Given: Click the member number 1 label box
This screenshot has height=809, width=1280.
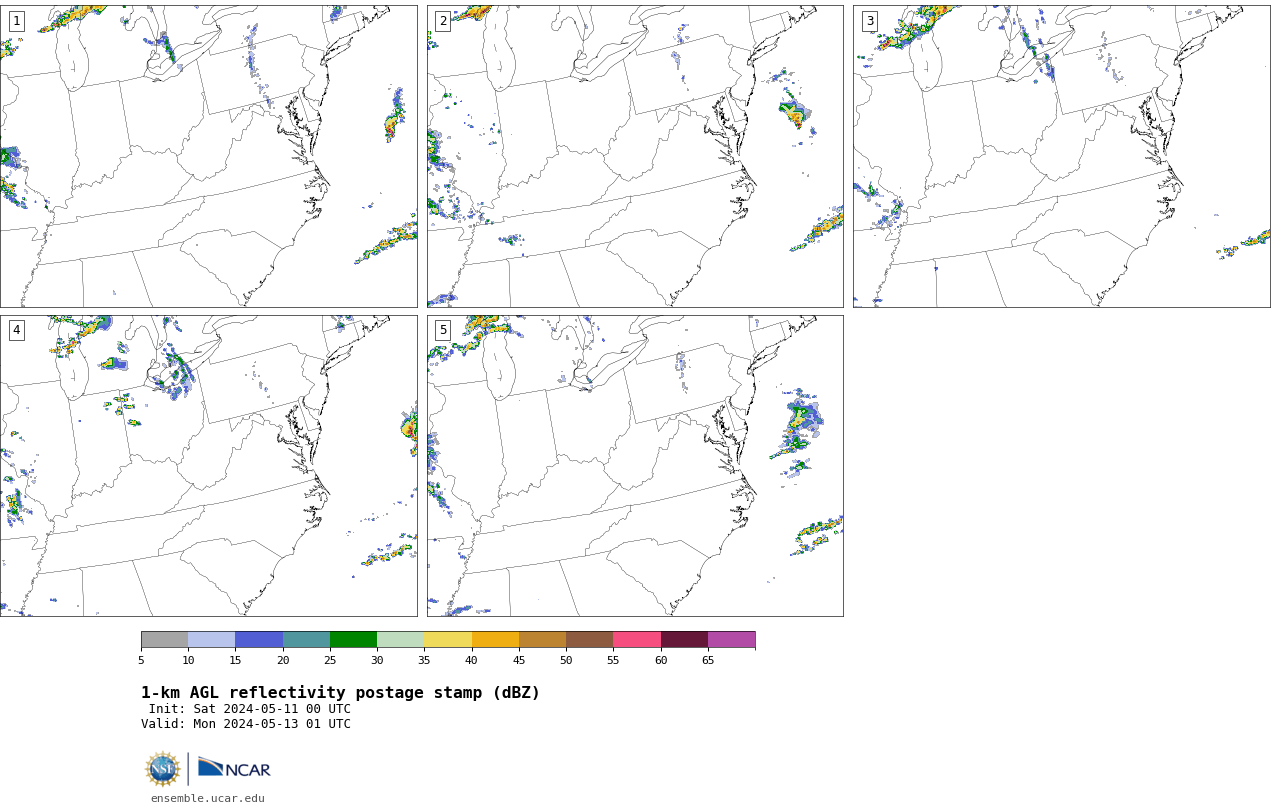Looking at the screenshot, I should [x=16, y=21].
